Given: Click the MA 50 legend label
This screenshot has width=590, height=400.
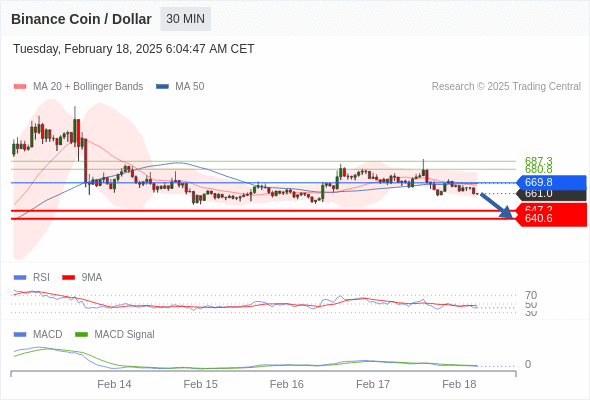Looking at the screenshot, I should click(x=190, y=87).
